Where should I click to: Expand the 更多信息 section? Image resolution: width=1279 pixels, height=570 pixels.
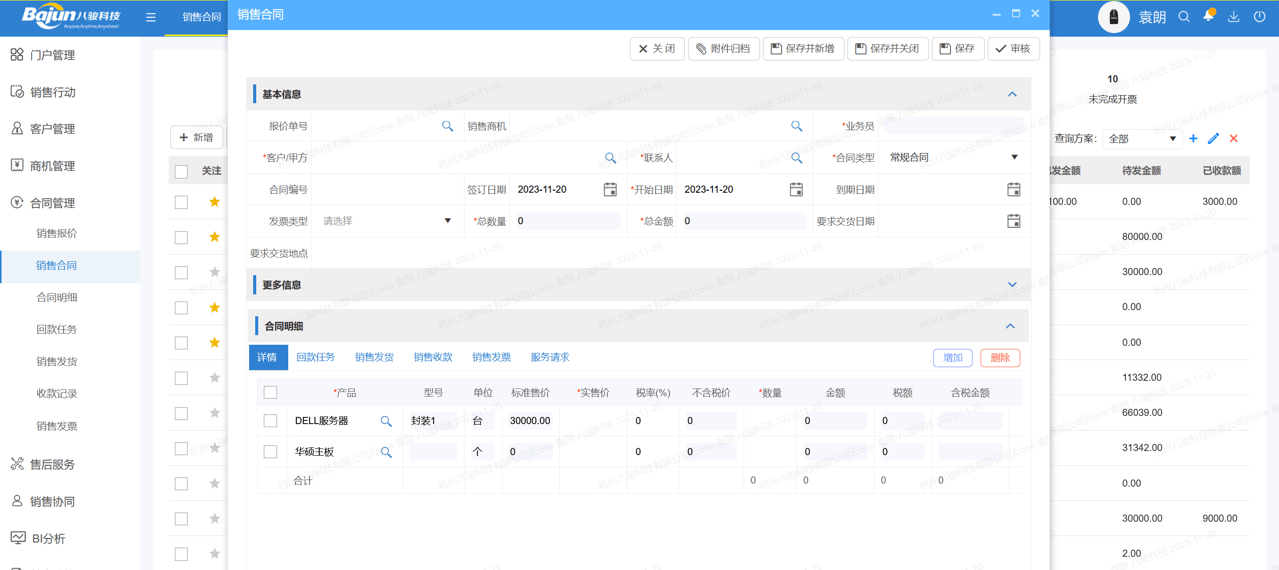pyautogui.click(x=1012, y=285)
